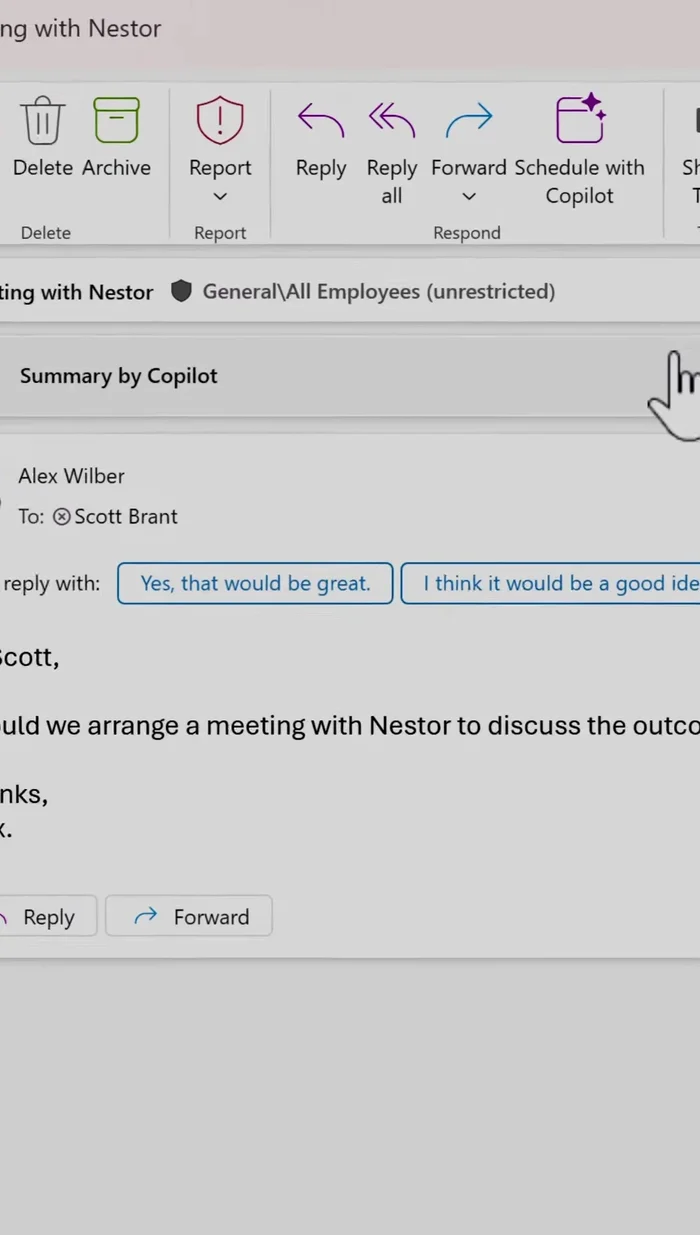The width and height of the screenshot is (700, 1235).
Task: Expand the ribbon Forward dropdown arrow
Action: (x=469, y=197)
